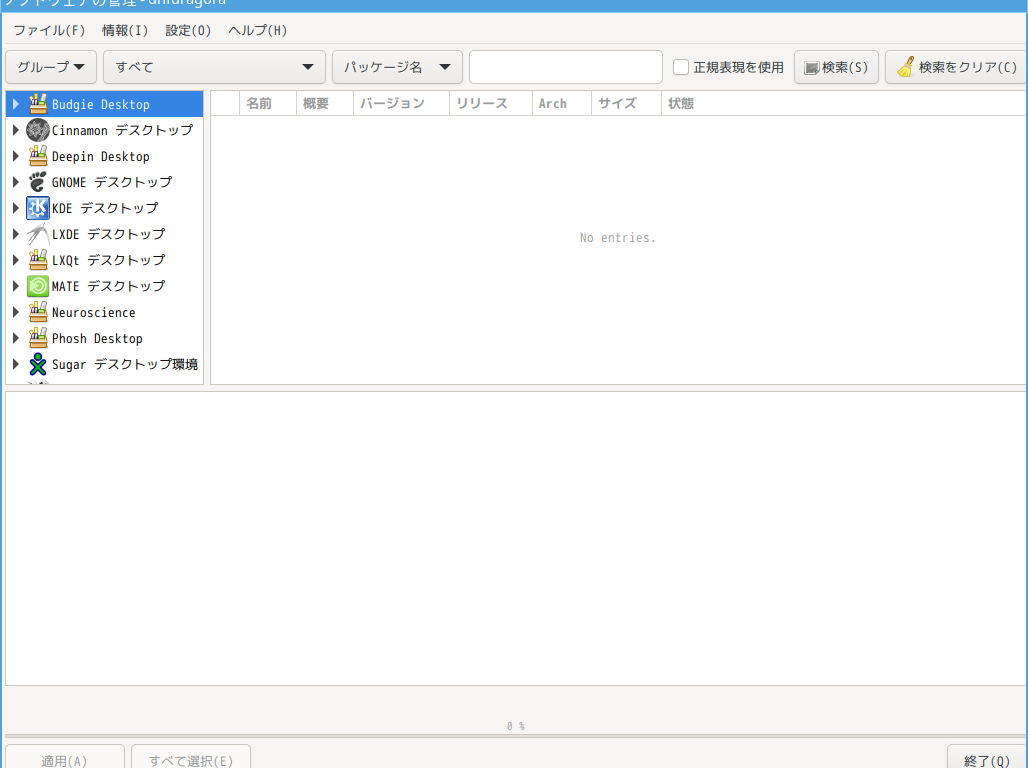1028x768 pixels.
Task: Expand the Cinnamon デスクトップ tree node
Action: tap(16, 130)
